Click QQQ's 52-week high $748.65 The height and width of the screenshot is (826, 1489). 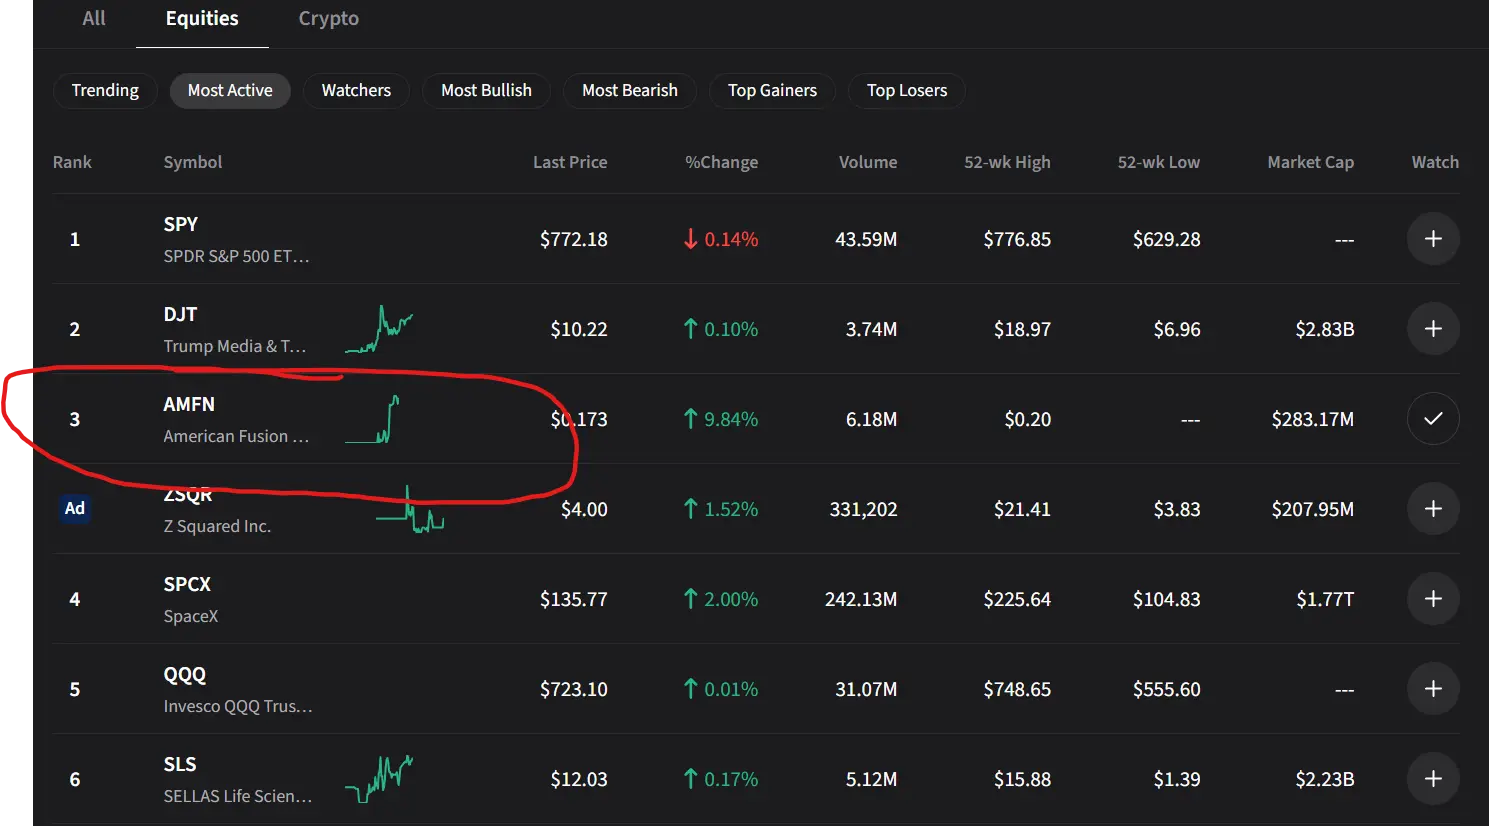pos(1017,689)
